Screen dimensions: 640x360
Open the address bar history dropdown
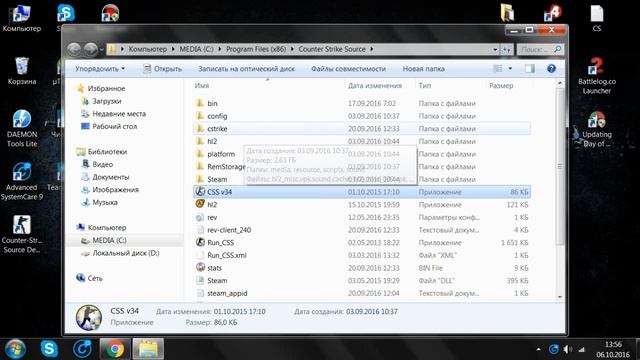click(495, 49)
